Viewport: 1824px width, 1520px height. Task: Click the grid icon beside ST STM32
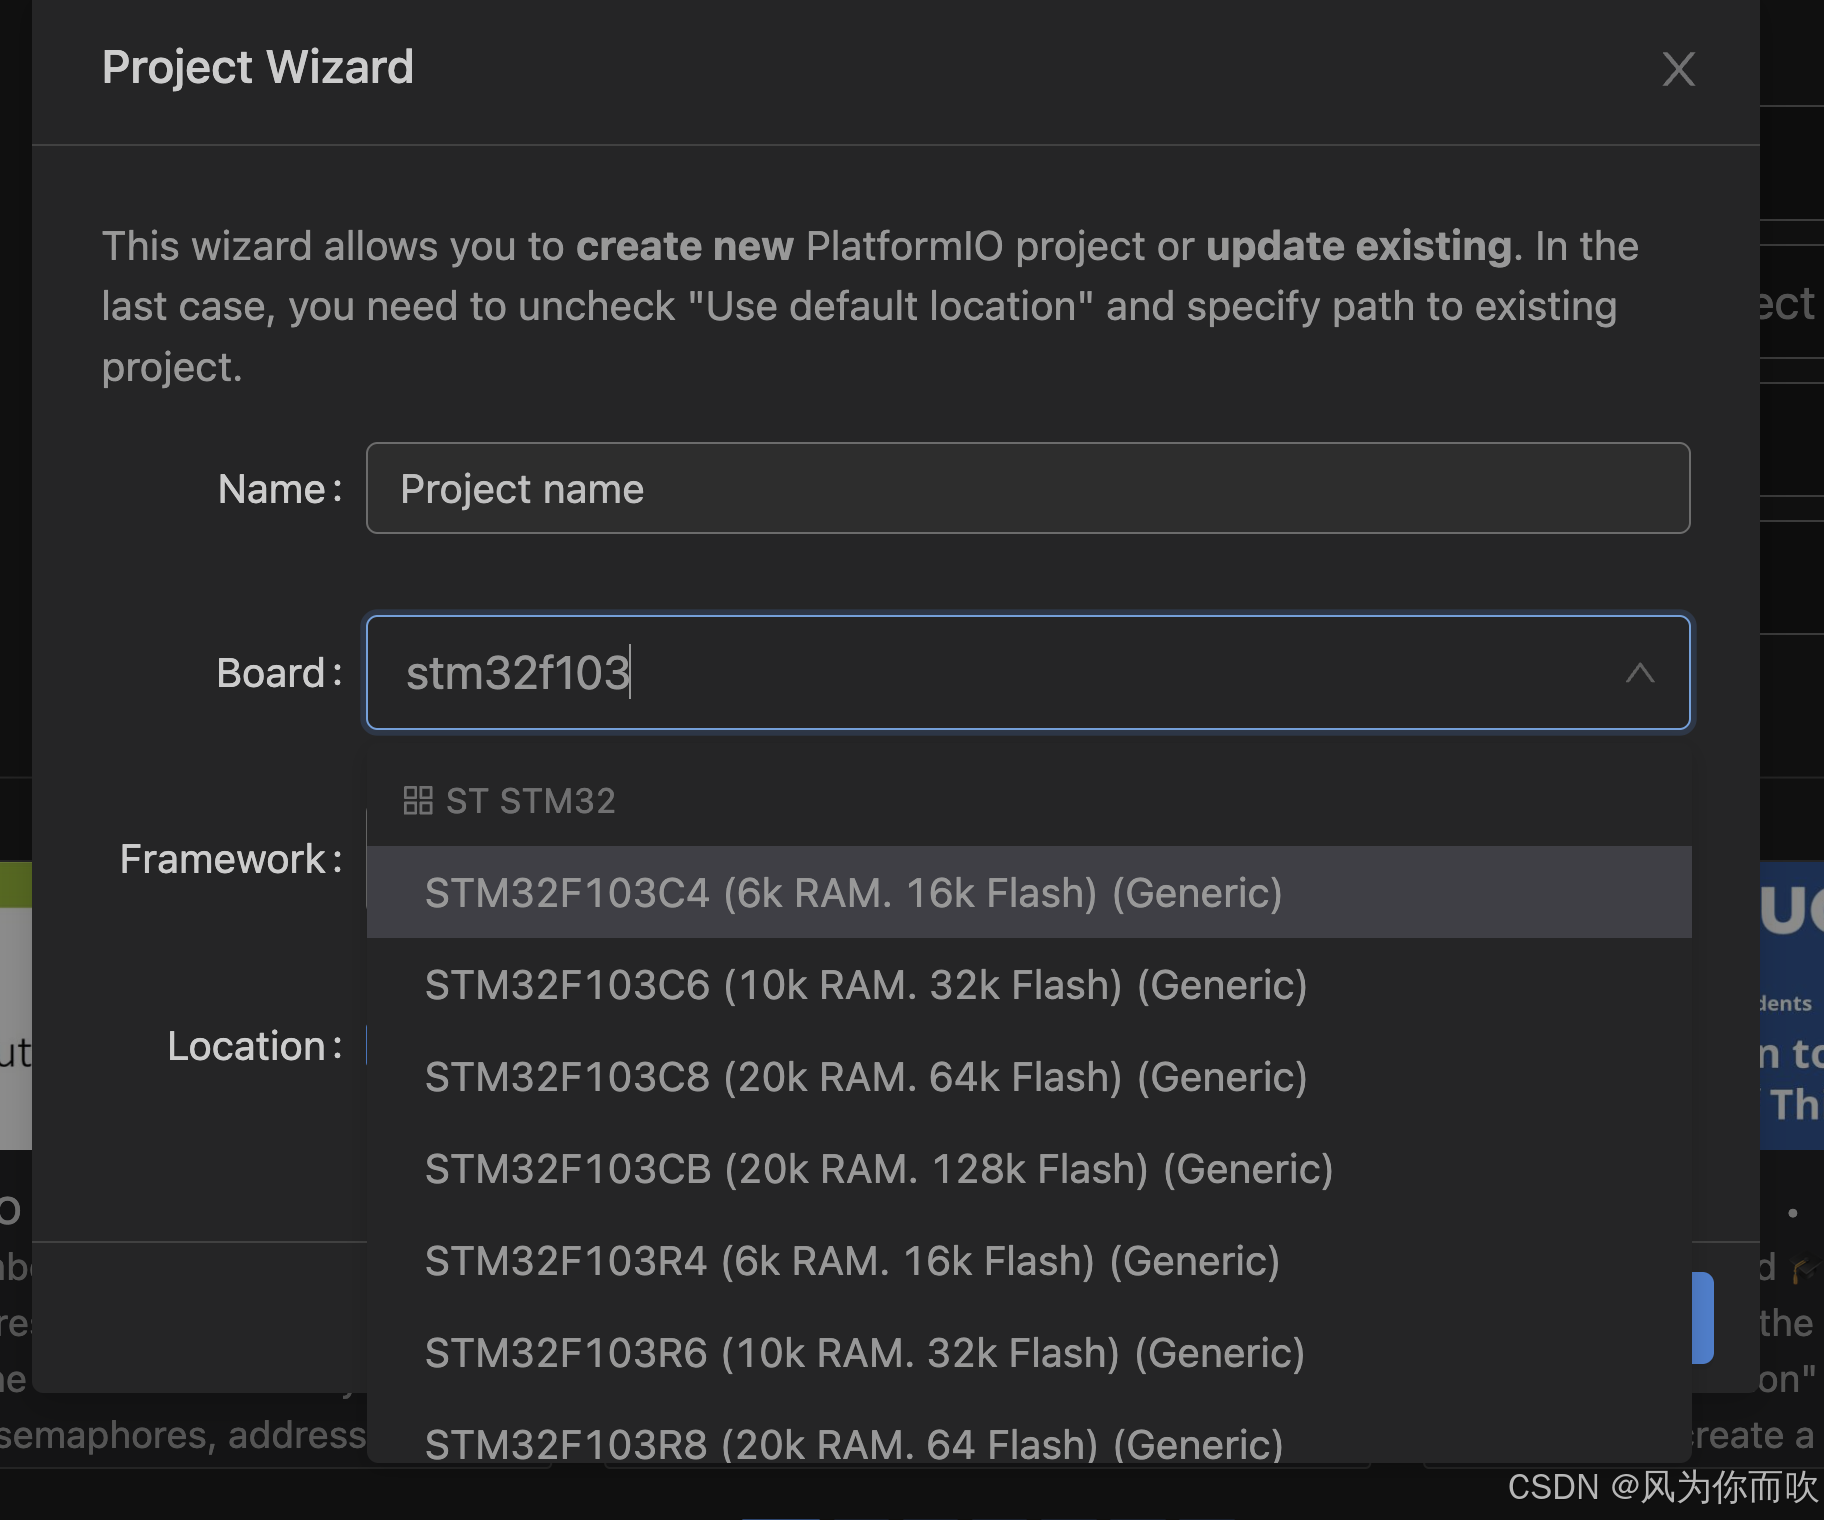[417, 800]
